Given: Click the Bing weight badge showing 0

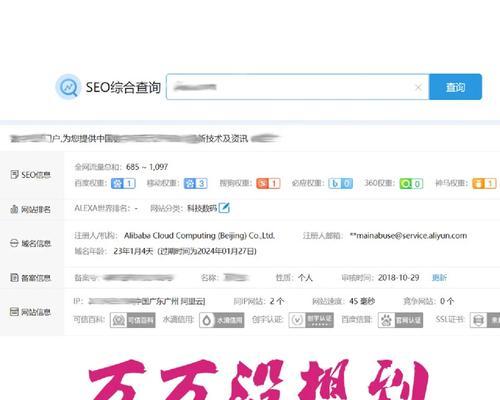Looking at the screenshot, I should [x=341, y=183].
